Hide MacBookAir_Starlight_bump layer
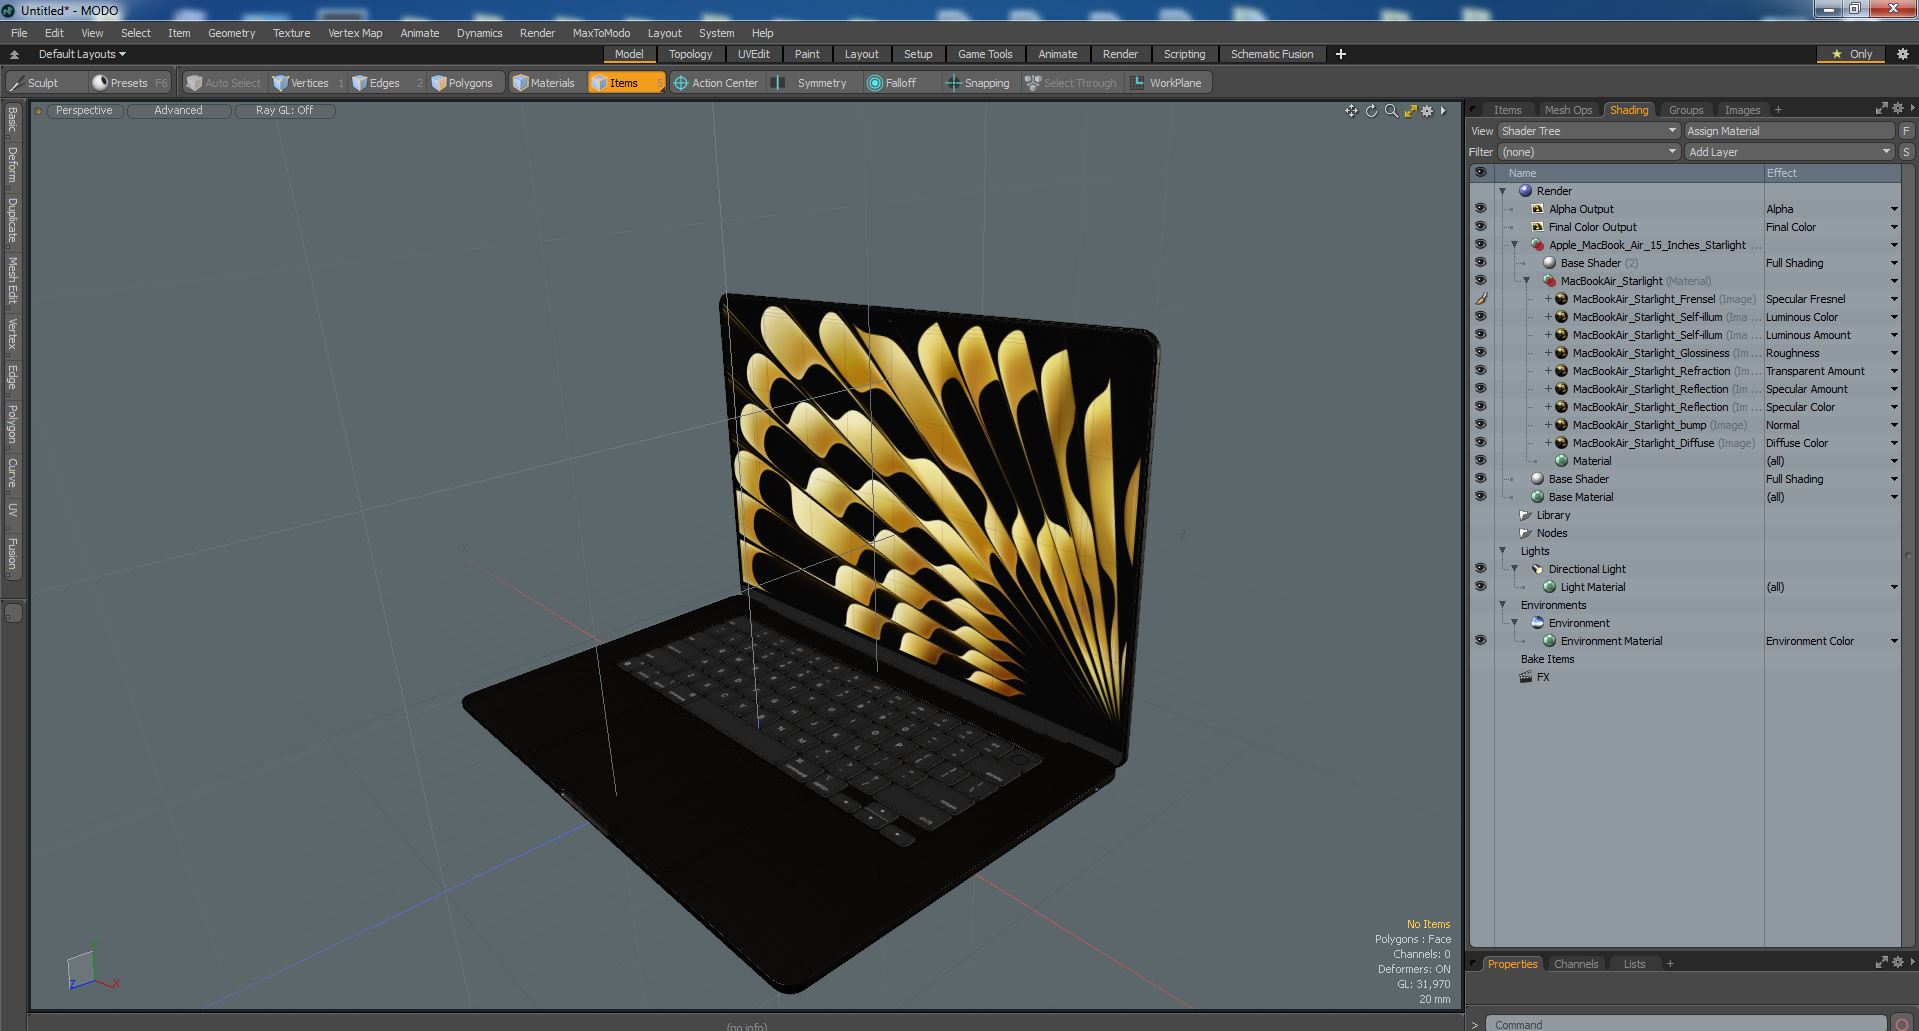1919x1031 pixels. [x=1480, y=425]
